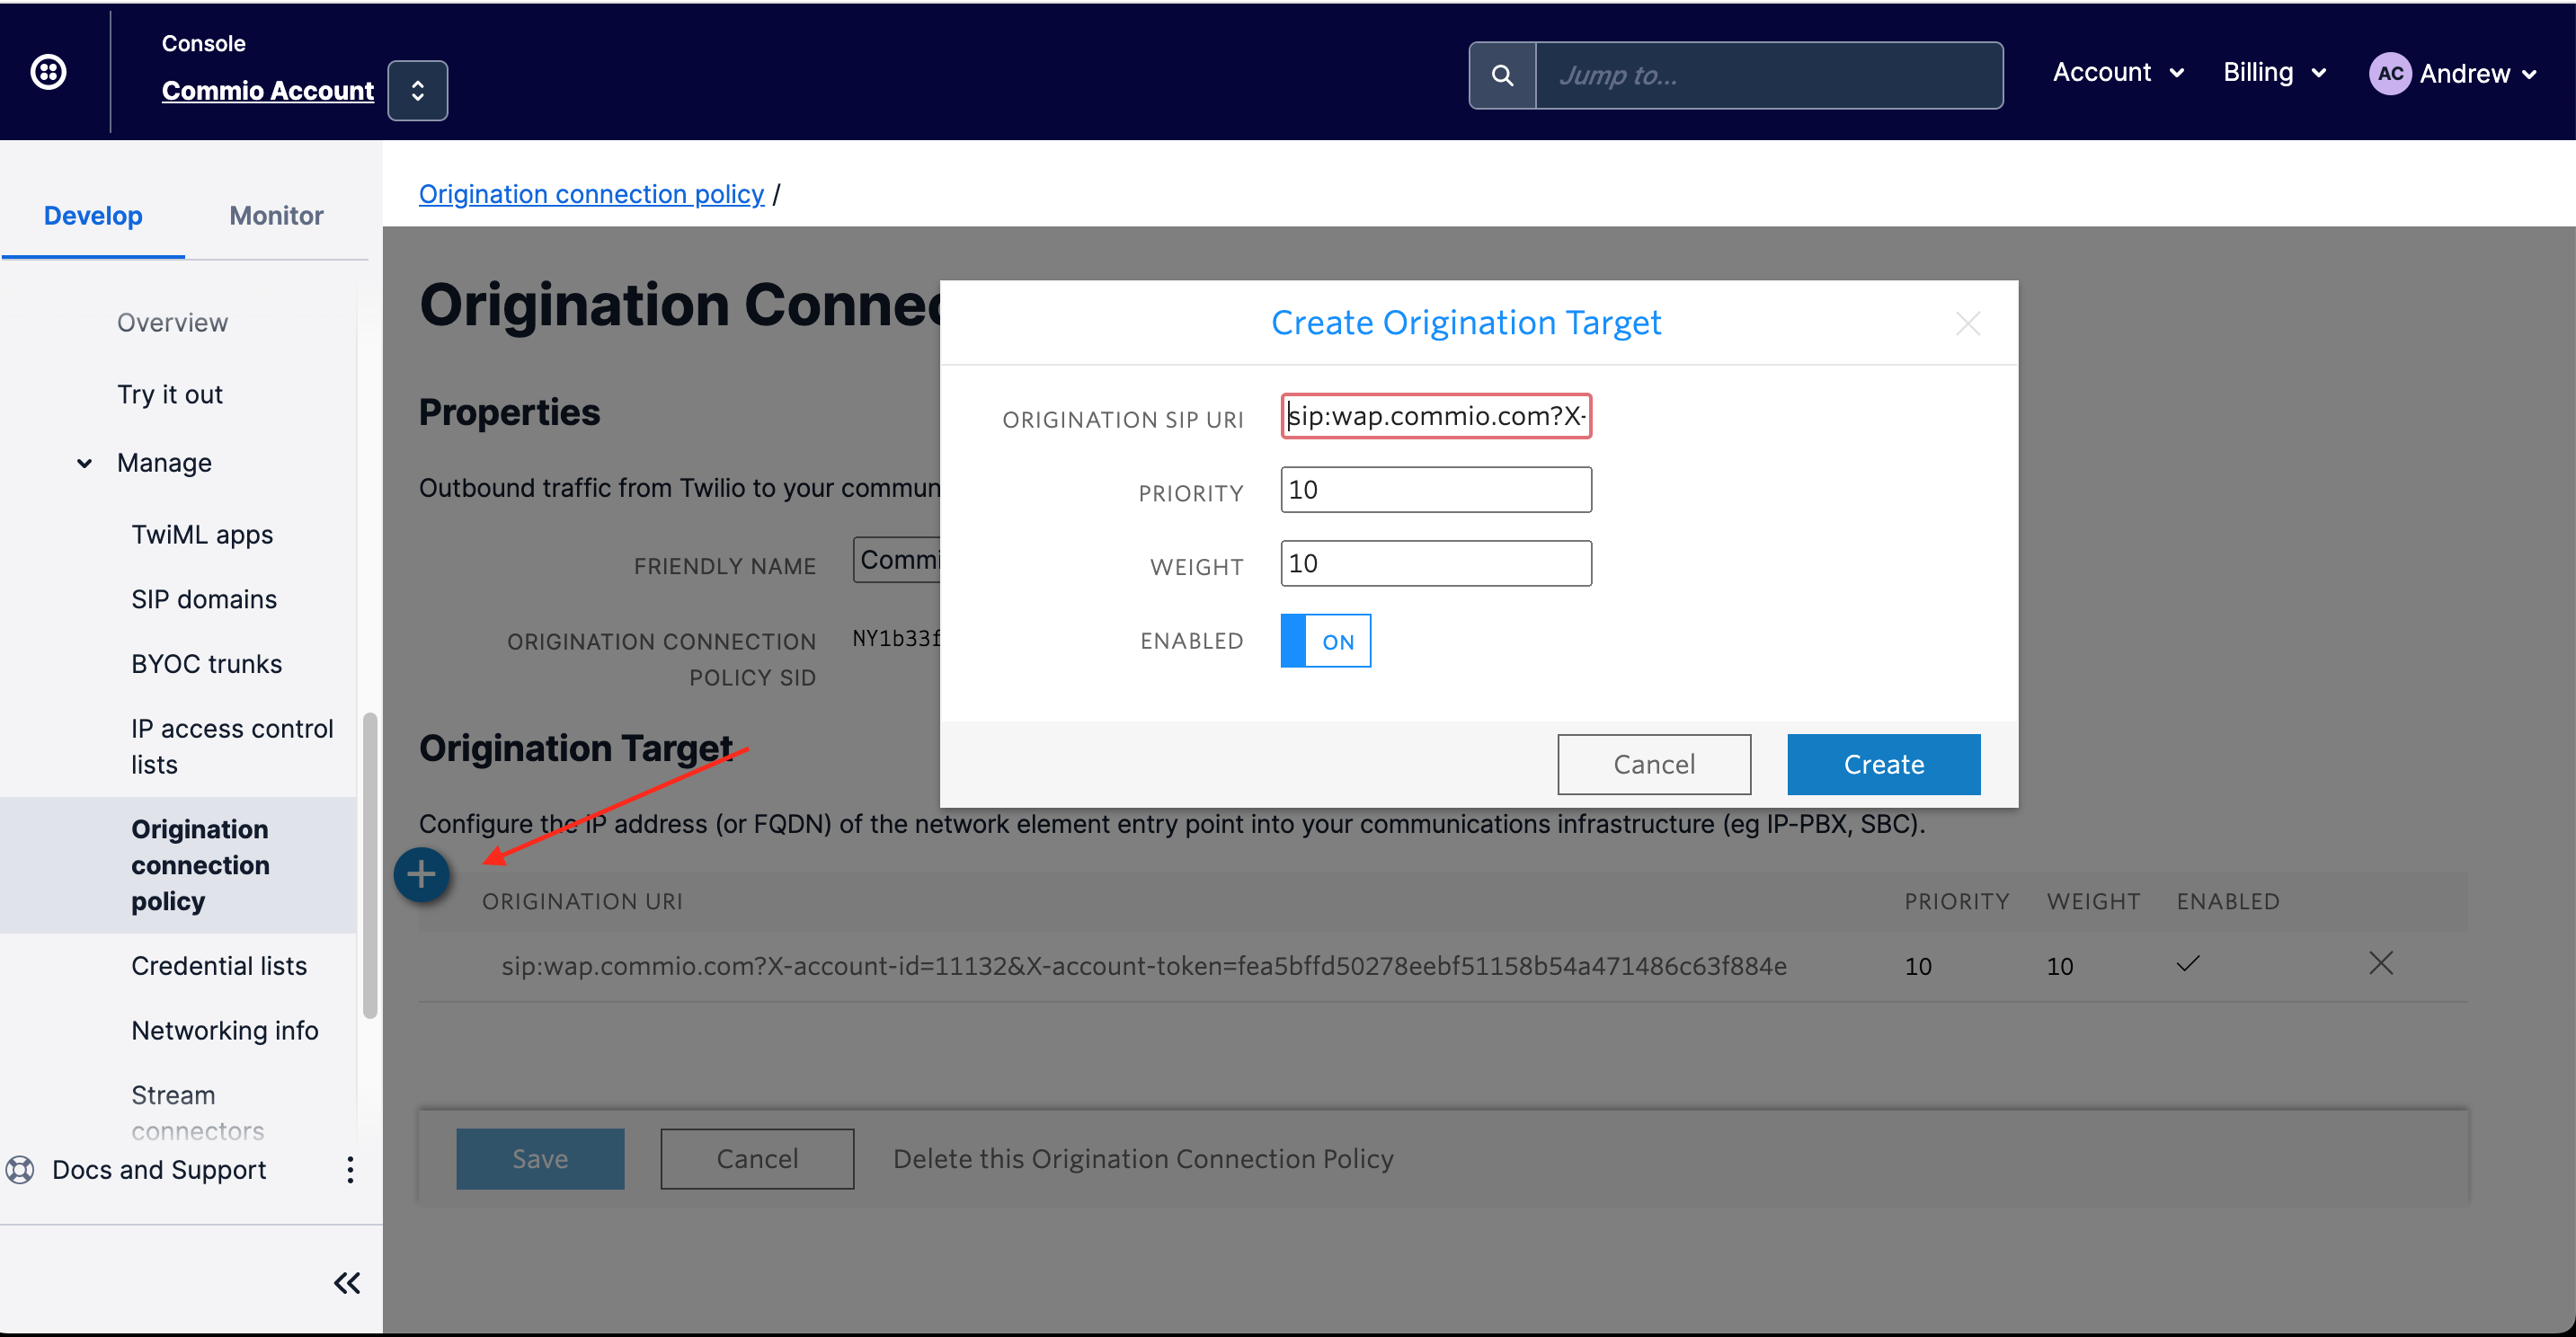The height and width of the screenshot is (1337, 2576).
Task: Go to BYOC trunks
Action: click(206, 664)
